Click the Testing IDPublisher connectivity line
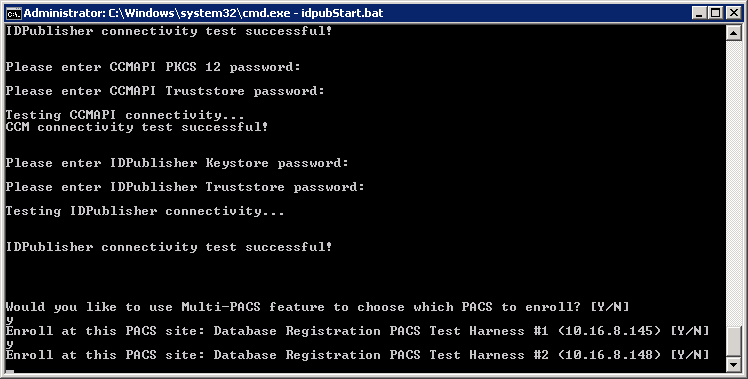The width and height of the screenshot is (748, 379). (x=145, y=211)
